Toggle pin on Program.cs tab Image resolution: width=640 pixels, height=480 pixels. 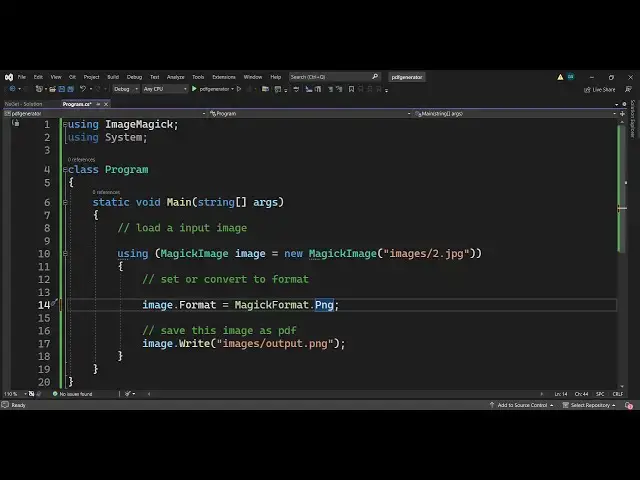[x=98, y=104]
